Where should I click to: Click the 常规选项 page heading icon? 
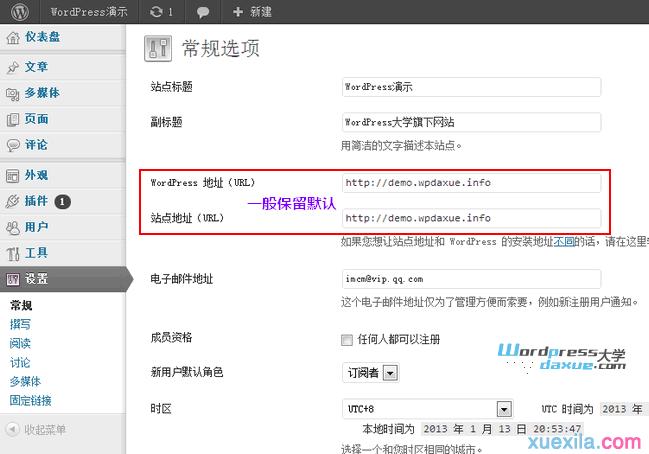coord(158,48)
